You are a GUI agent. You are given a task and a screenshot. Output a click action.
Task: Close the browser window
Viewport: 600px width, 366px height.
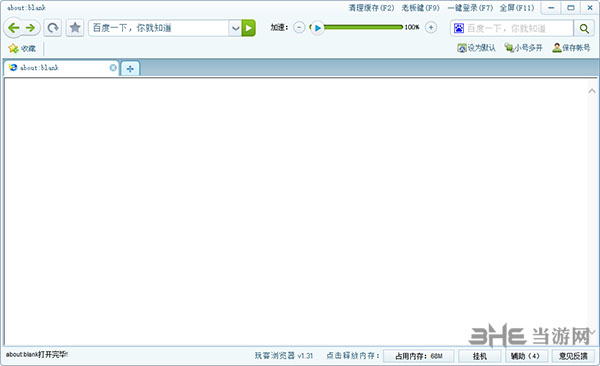pos(590,8)
